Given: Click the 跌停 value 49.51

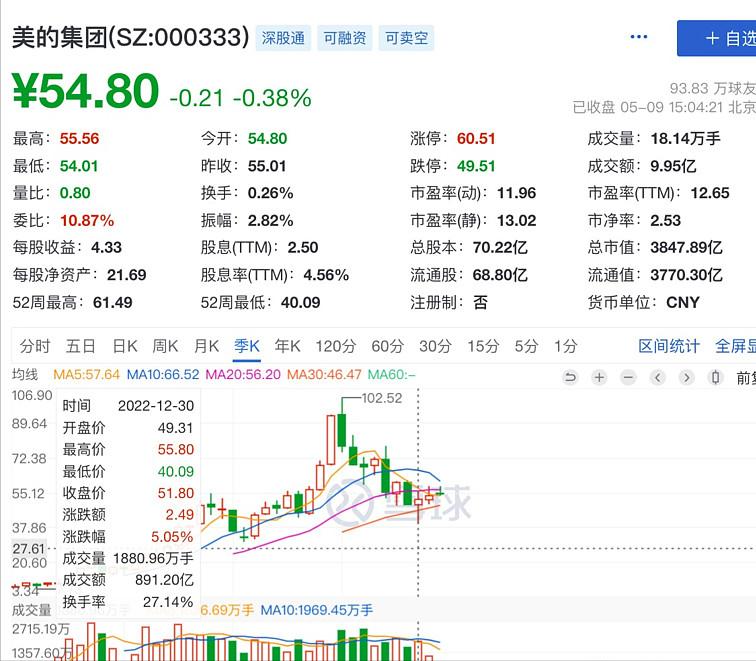Looking at the screenshot, I should [x=476, y=166].
